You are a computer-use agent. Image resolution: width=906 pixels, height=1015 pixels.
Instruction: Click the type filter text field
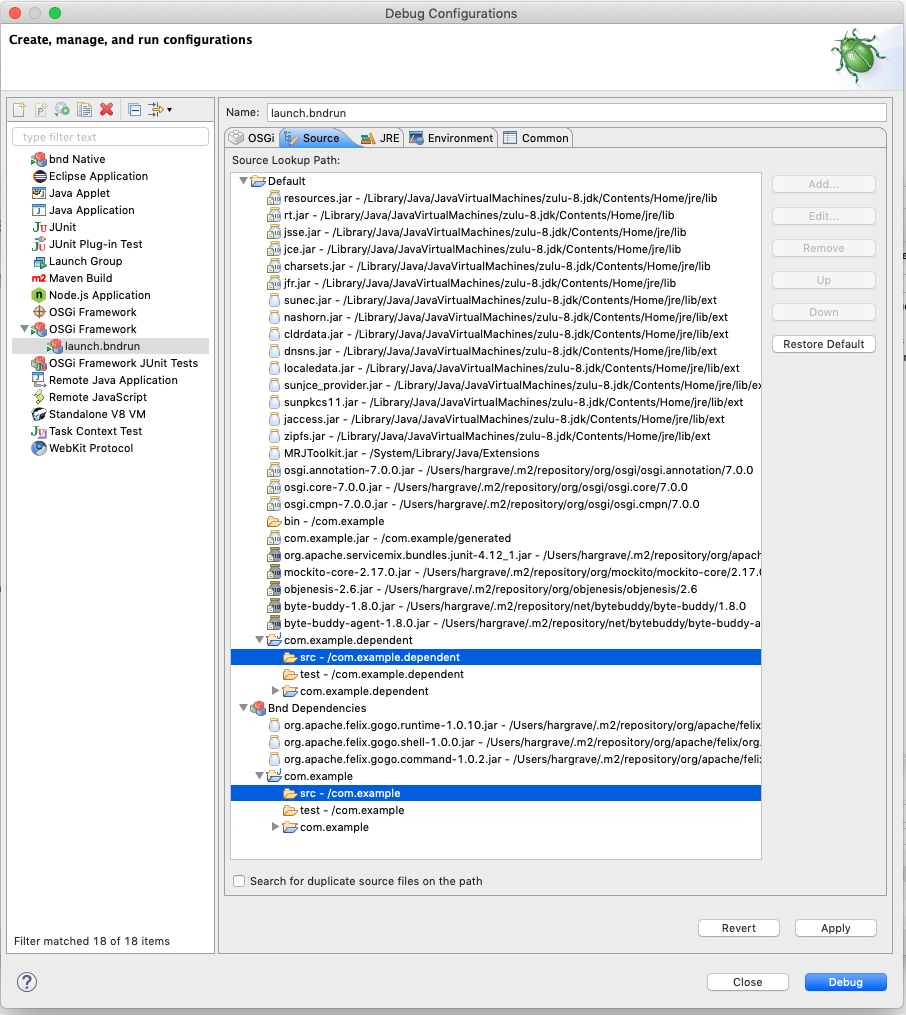[x=110, y=136]
